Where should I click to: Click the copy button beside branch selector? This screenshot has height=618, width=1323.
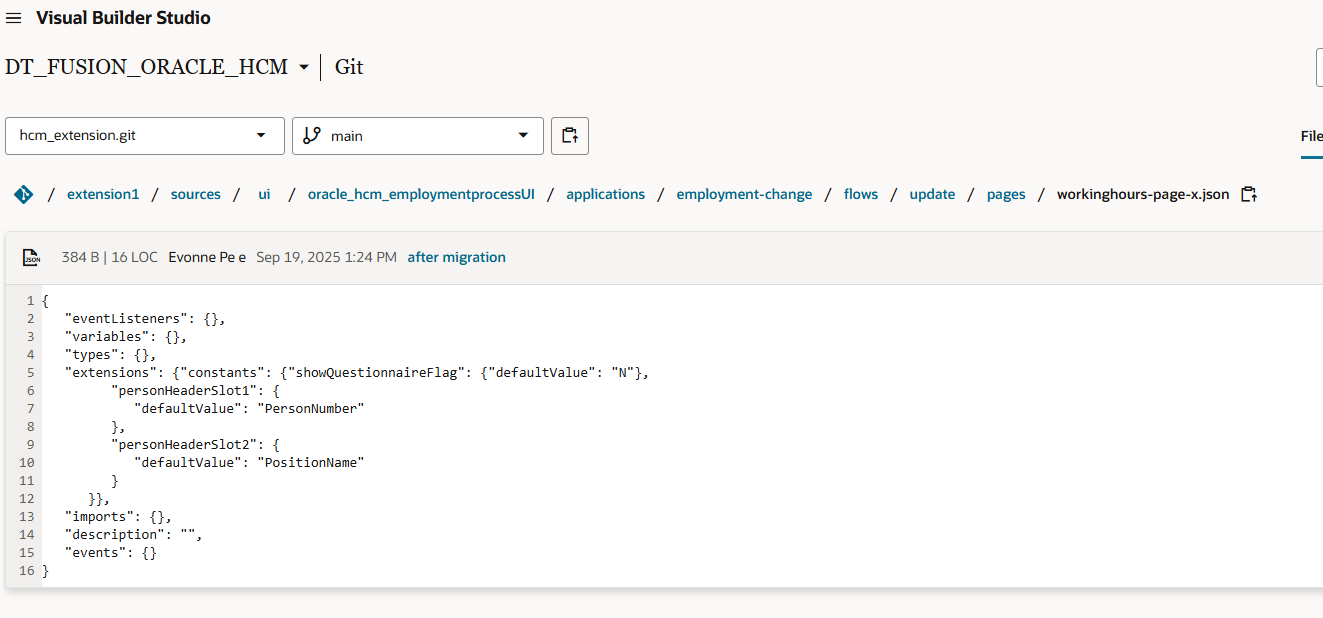(570, 136)
